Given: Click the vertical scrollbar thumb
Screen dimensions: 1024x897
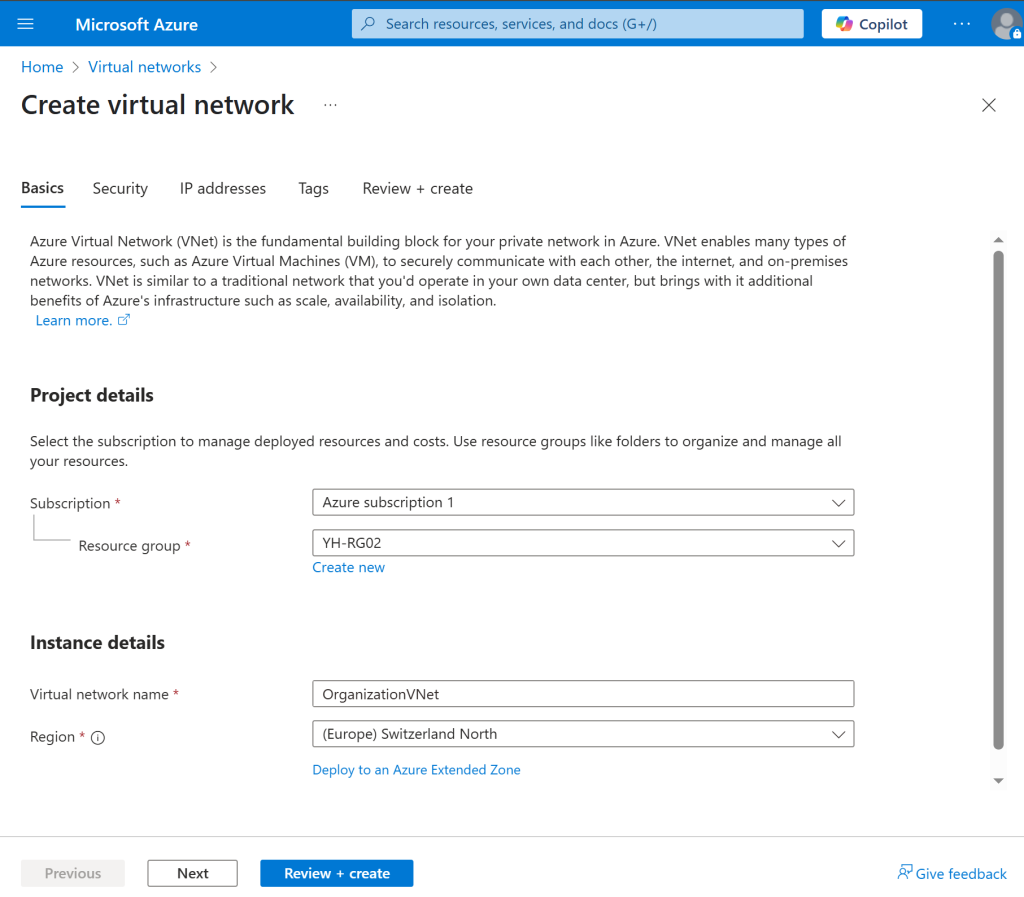Looking at the screenshot, I should (998, 499).
